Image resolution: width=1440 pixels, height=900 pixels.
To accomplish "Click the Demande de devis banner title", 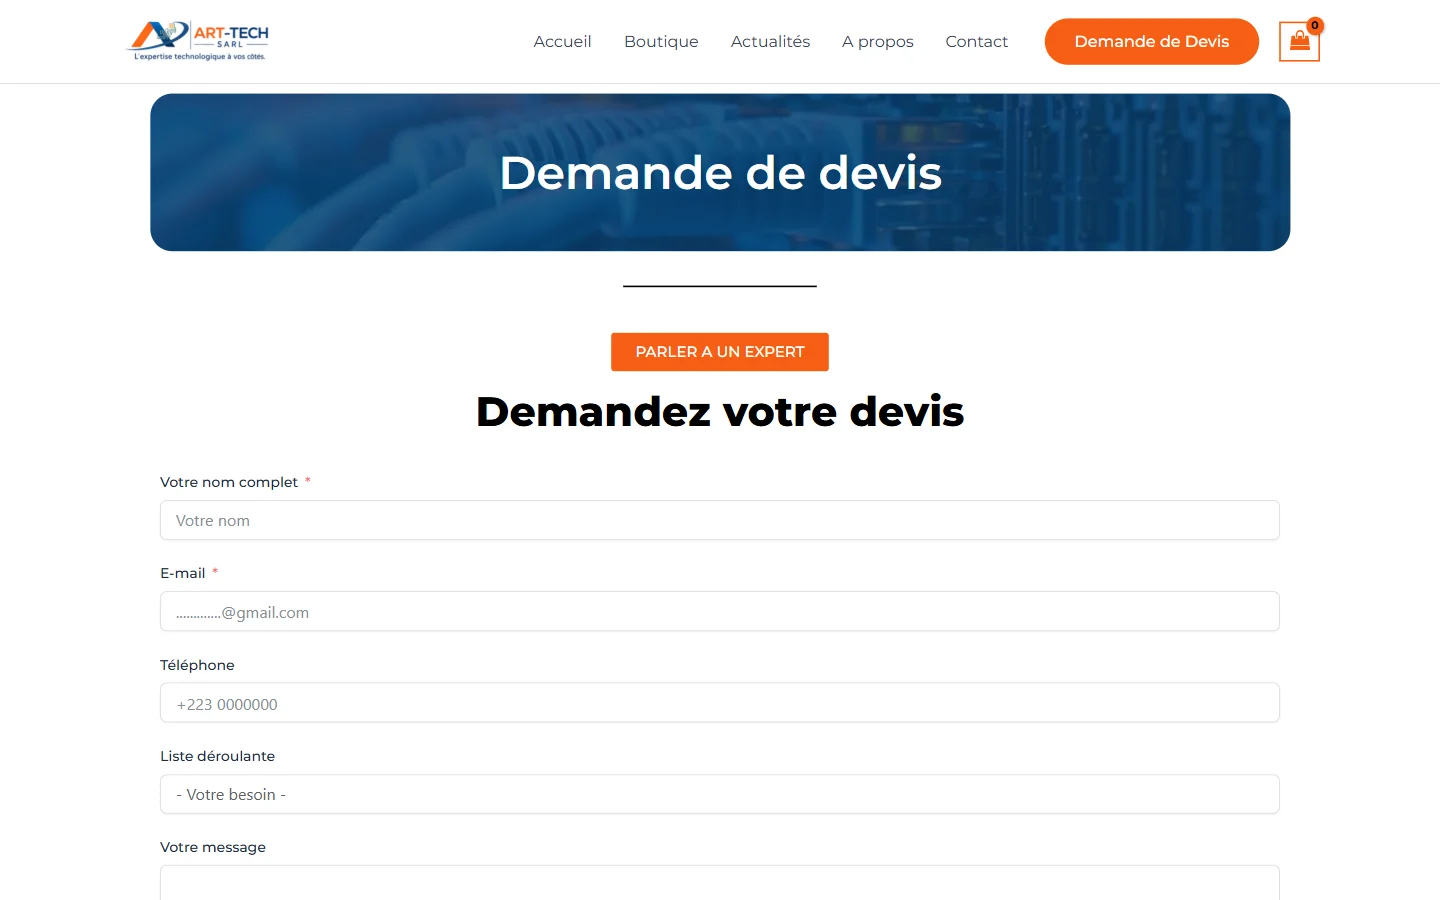I will 720,173.
